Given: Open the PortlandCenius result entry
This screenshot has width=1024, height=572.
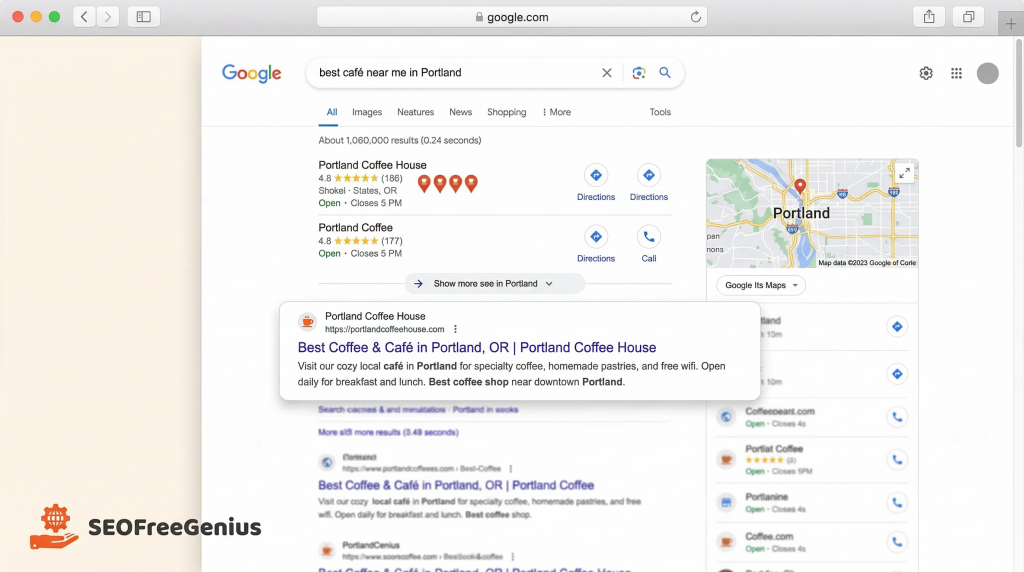Looking at the screenshot, I should 370,545.
